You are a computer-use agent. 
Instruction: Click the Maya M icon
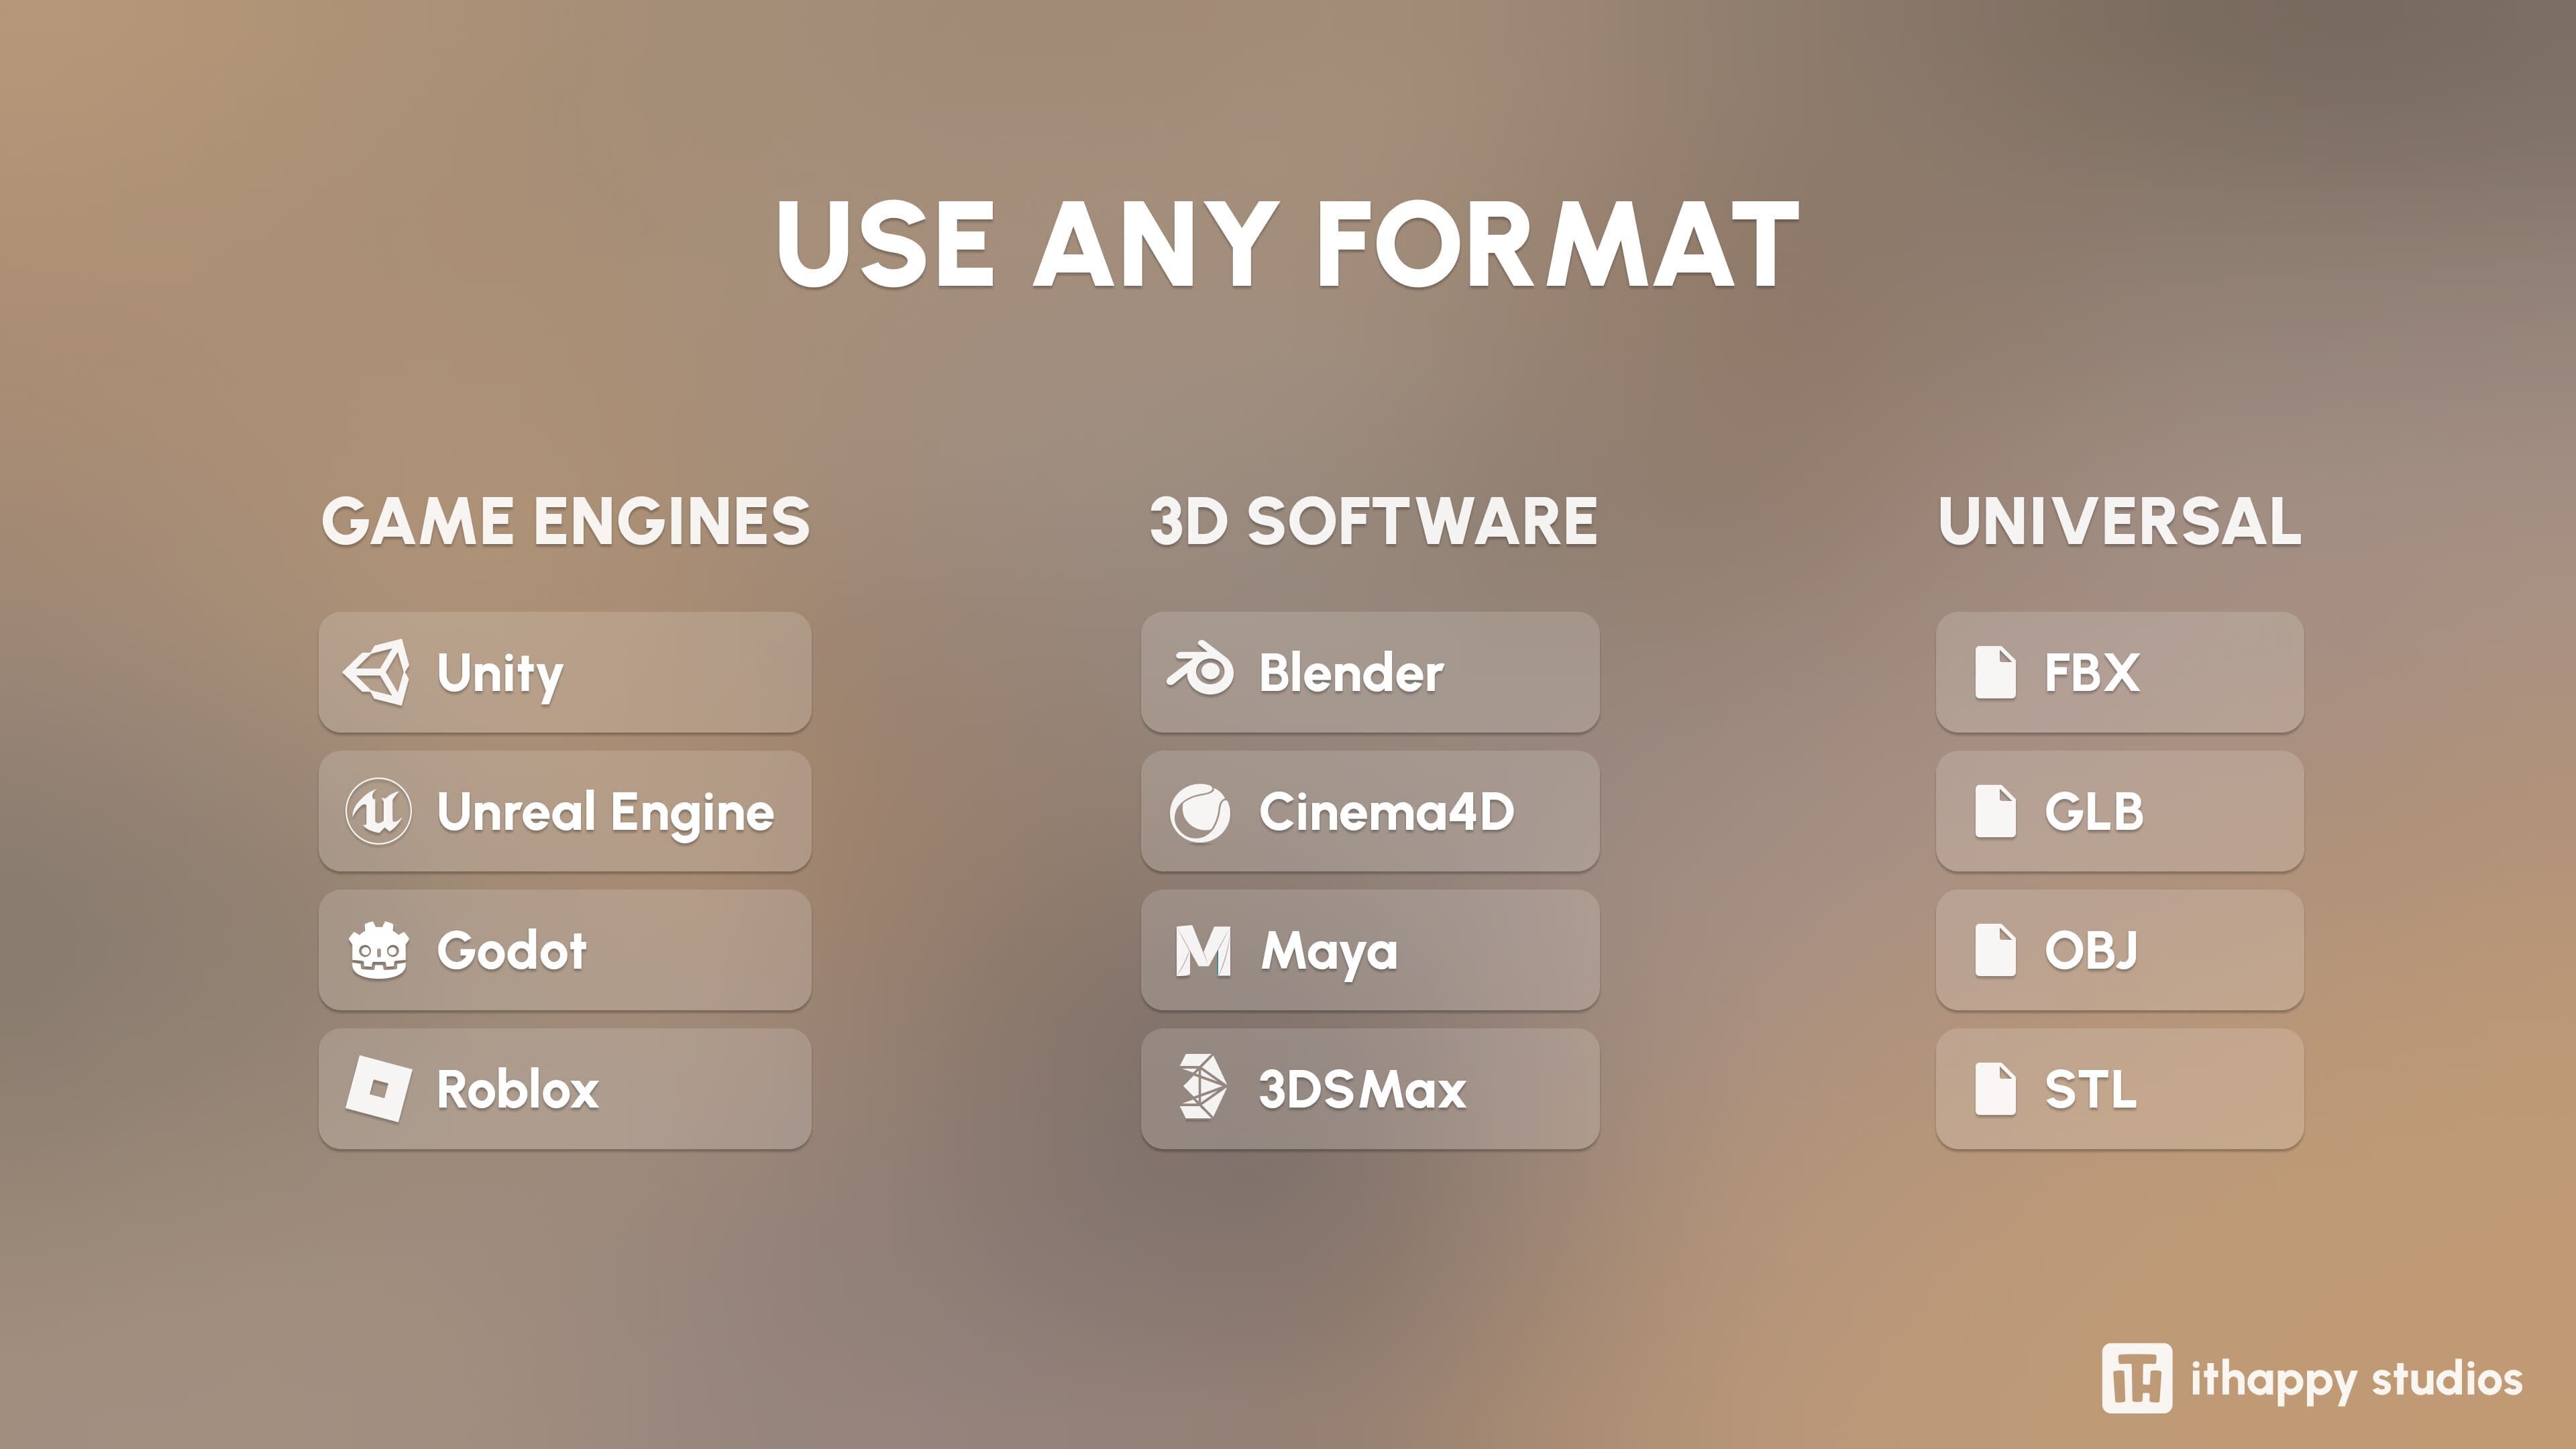pos(1202,951)
